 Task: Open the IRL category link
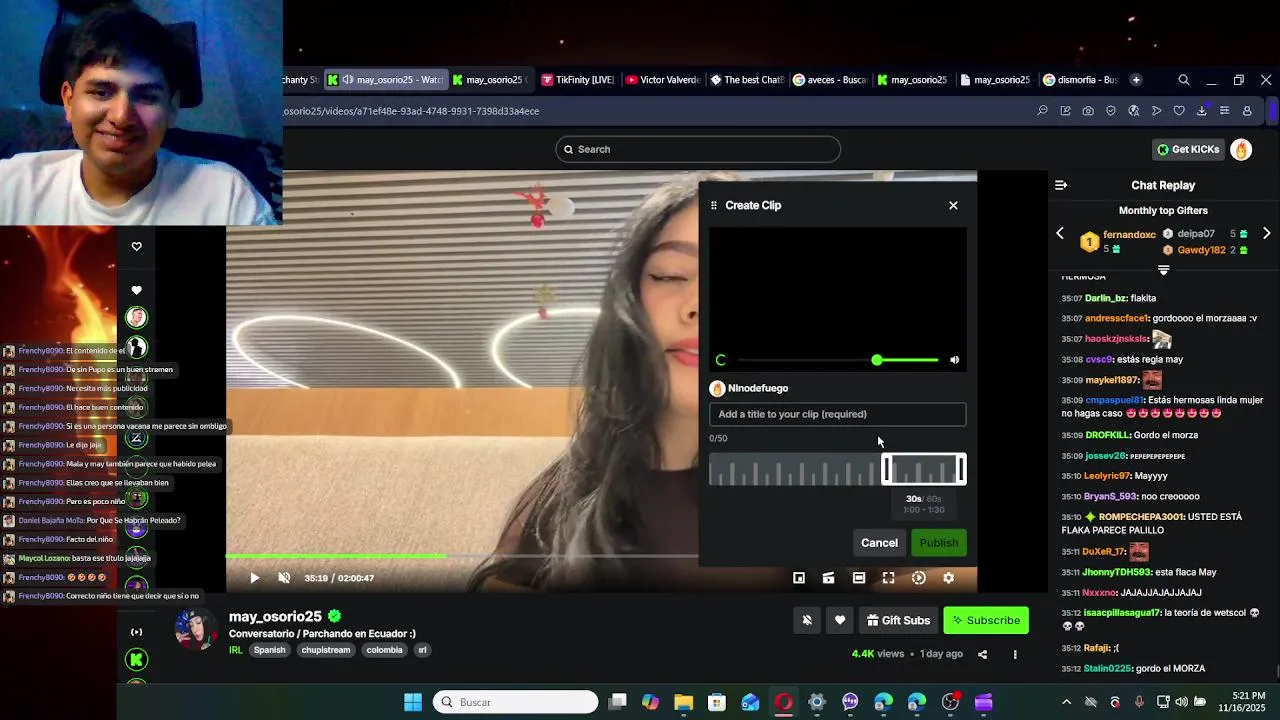(236, 650)
